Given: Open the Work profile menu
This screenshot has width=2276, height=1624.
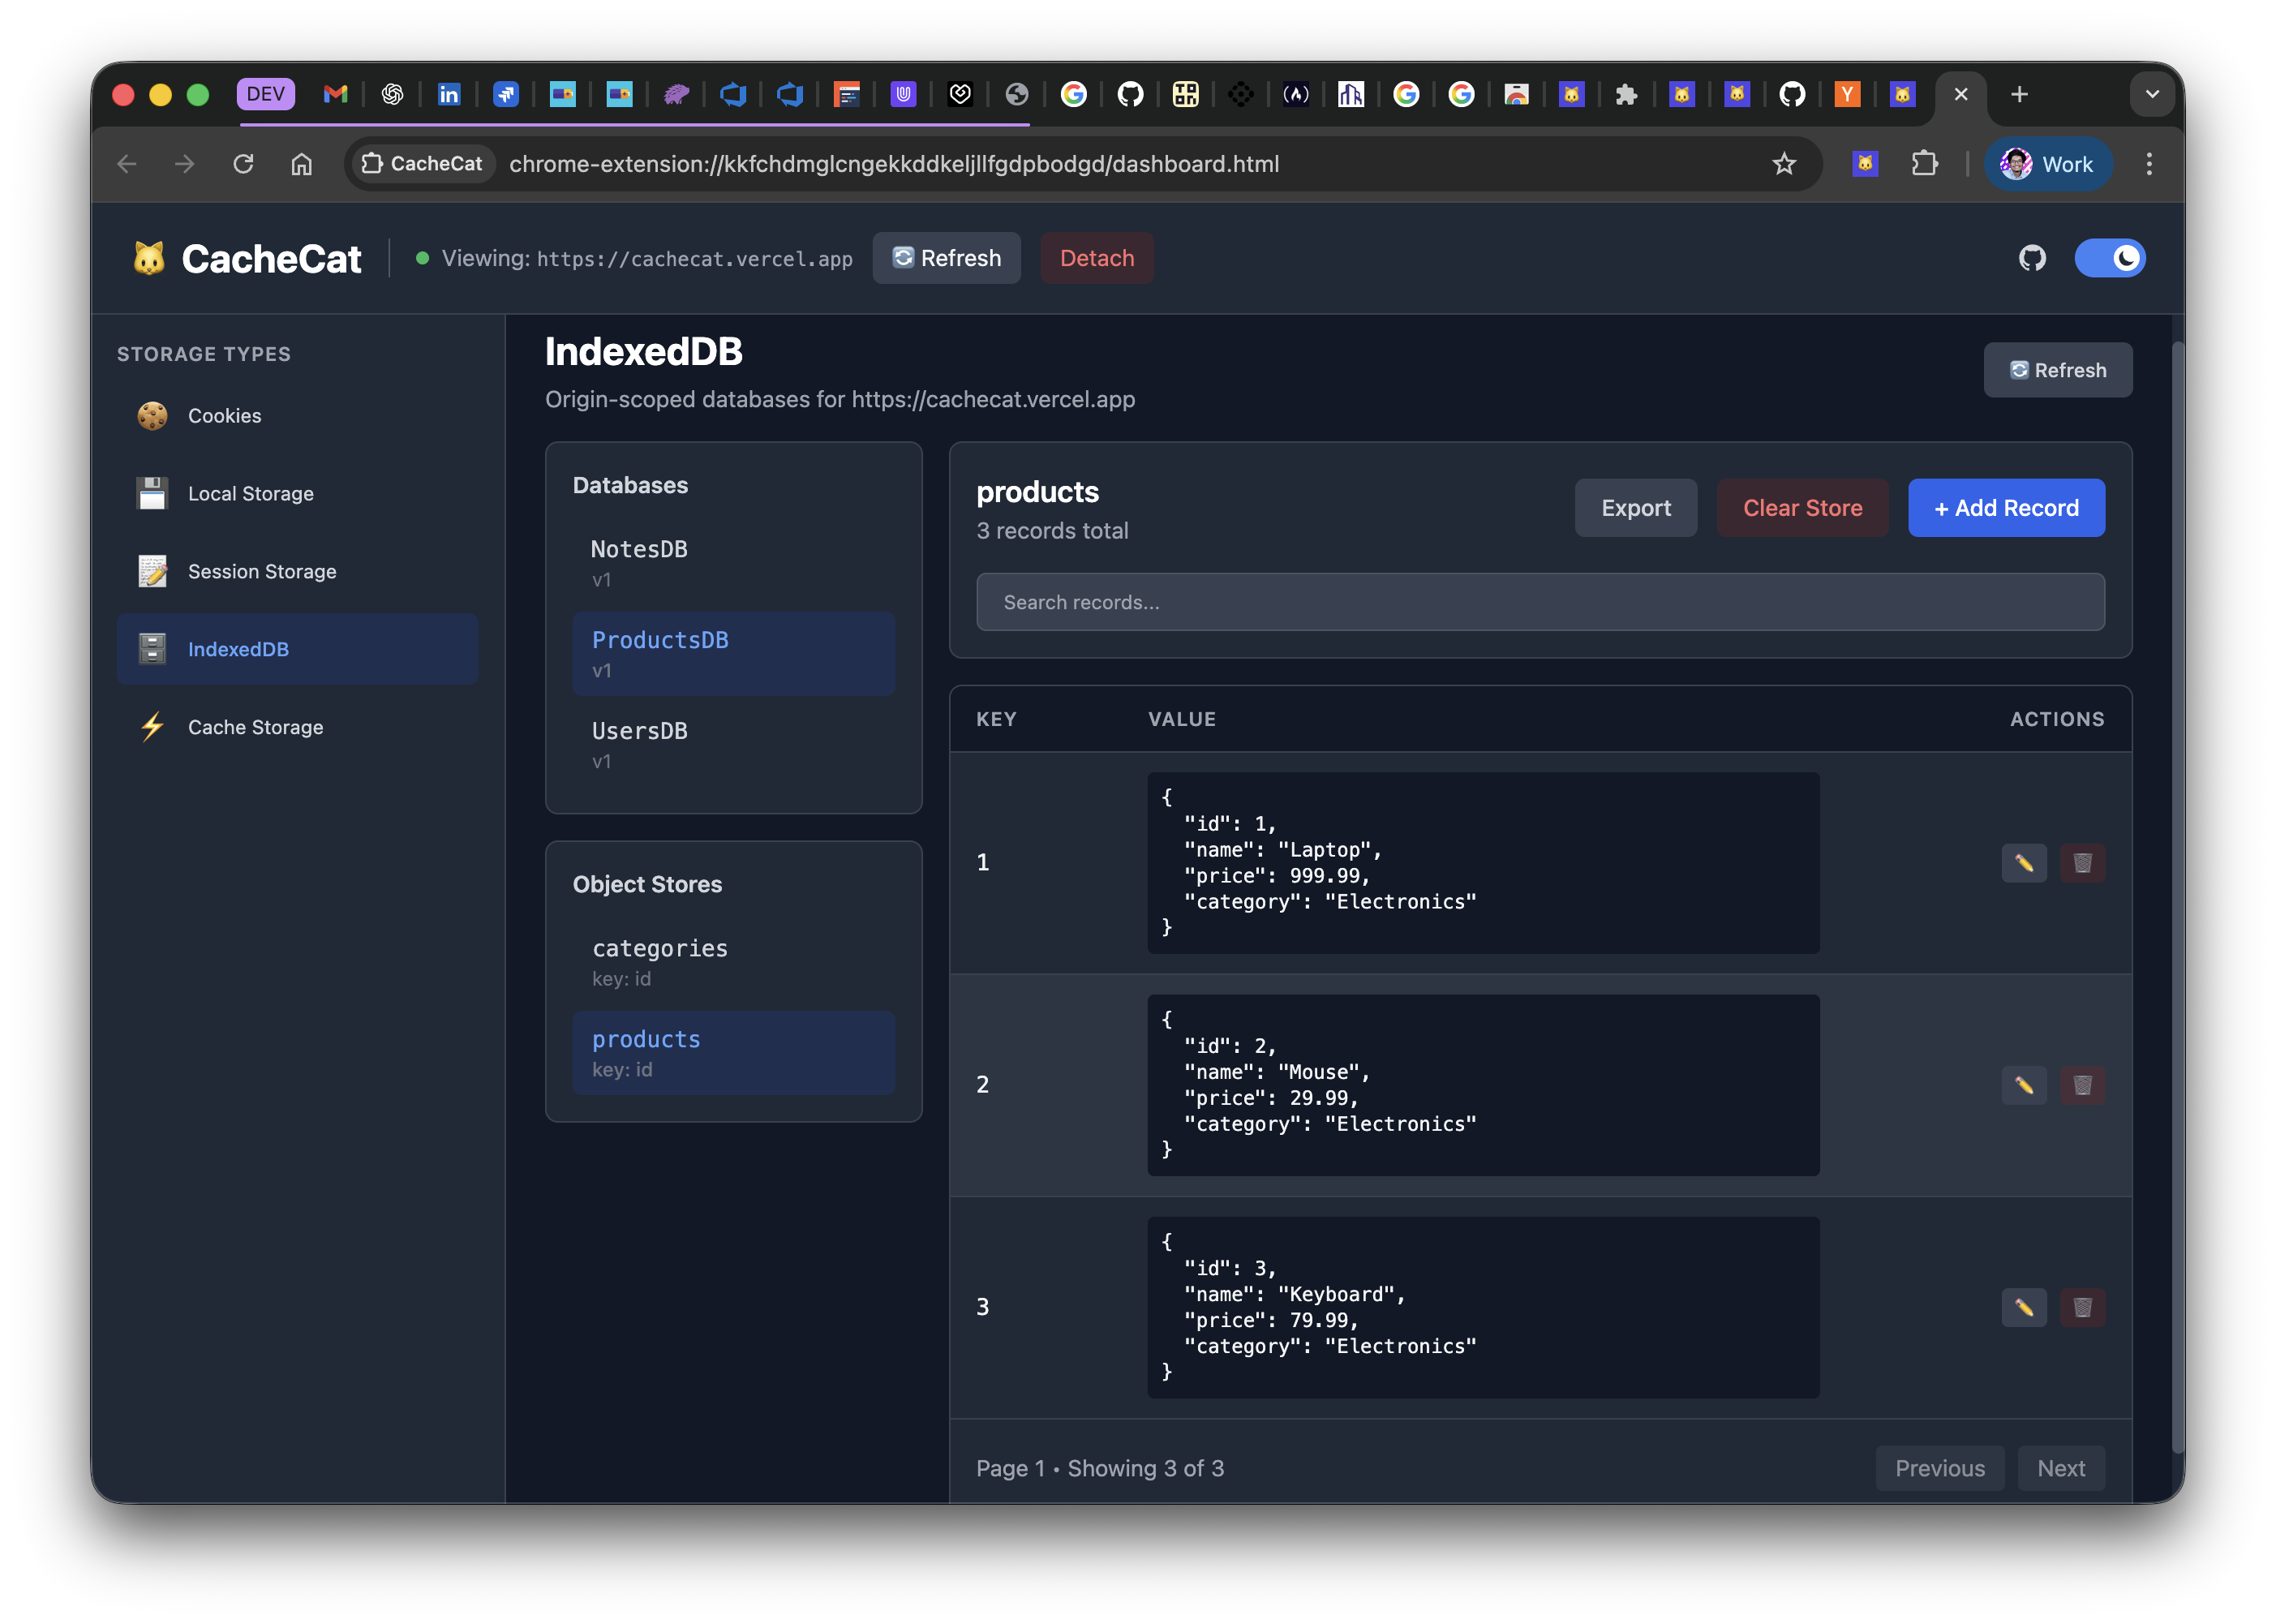Looking at the screenshot, I should (2047, 164).
